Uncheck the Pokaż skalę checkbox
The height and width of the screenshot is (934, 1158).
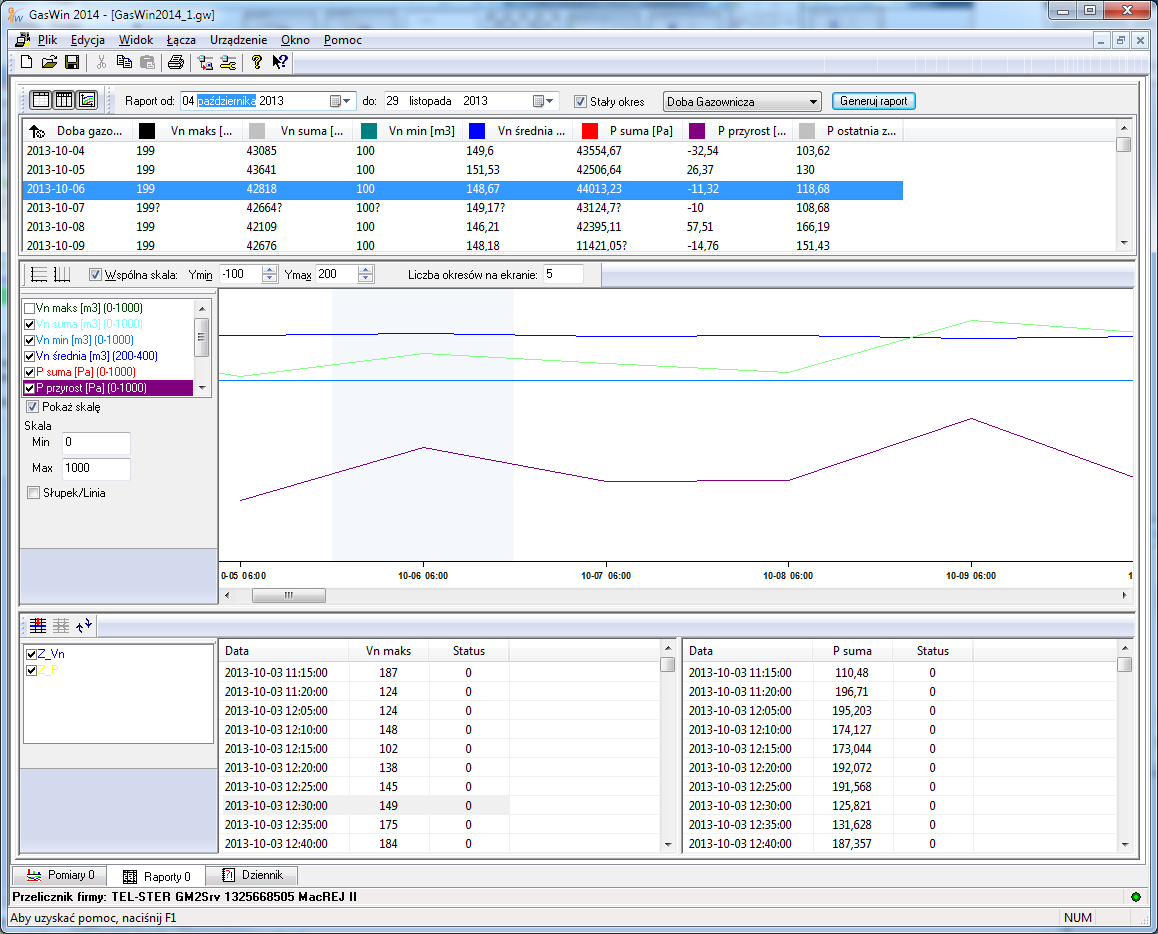pyautogui.click(x=32, y=407)
